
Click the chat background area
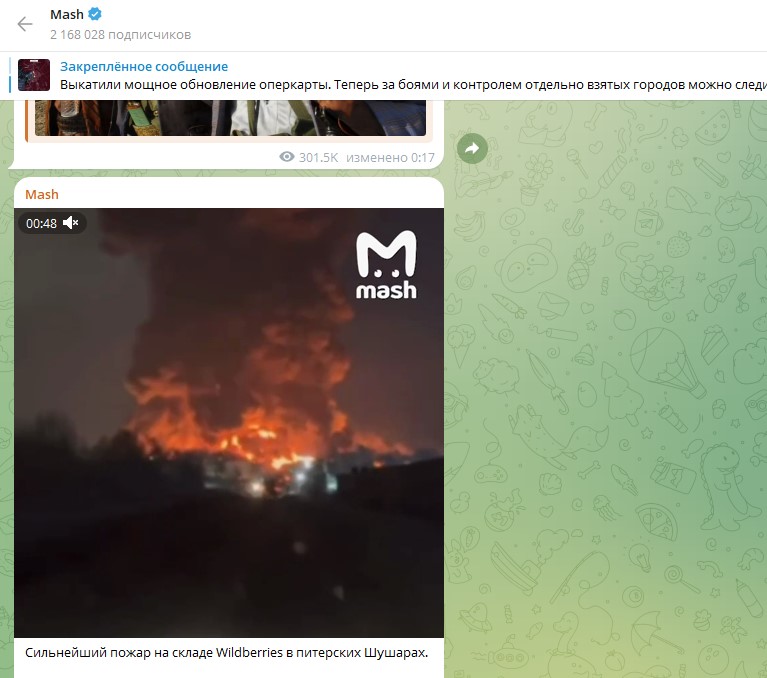coord(606,389)
